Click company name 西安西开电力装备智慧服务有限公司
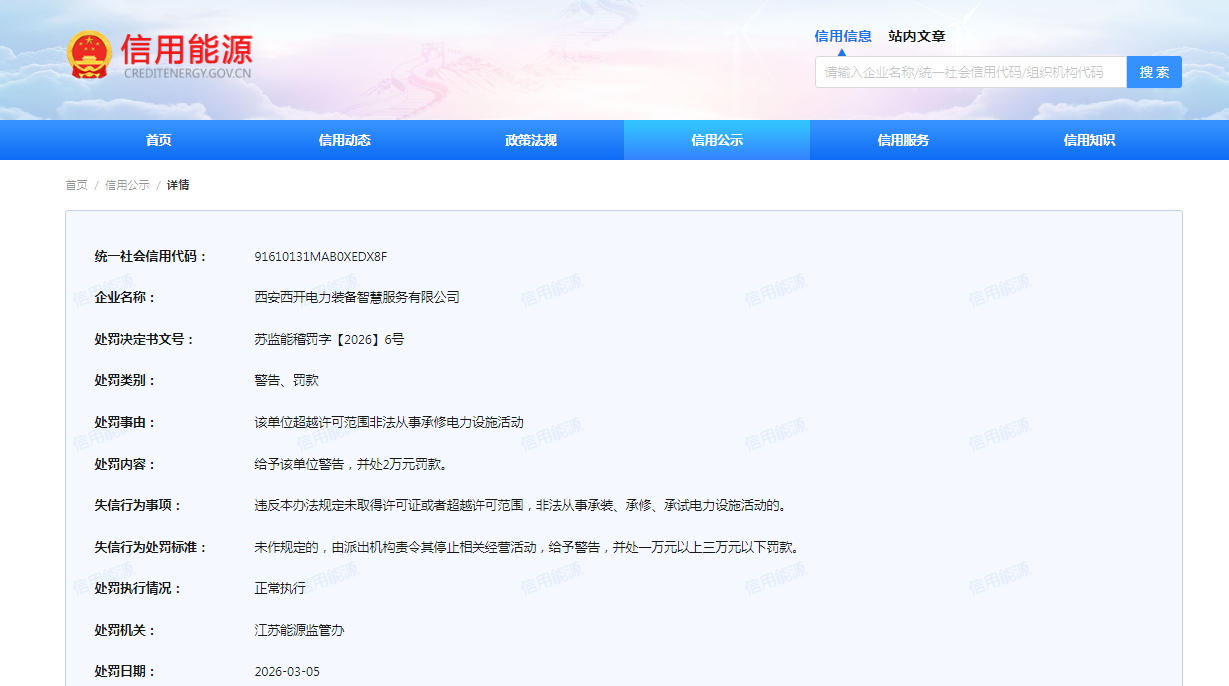The image size is (1229, 686). pyautogui.click(x=357, y=297)
